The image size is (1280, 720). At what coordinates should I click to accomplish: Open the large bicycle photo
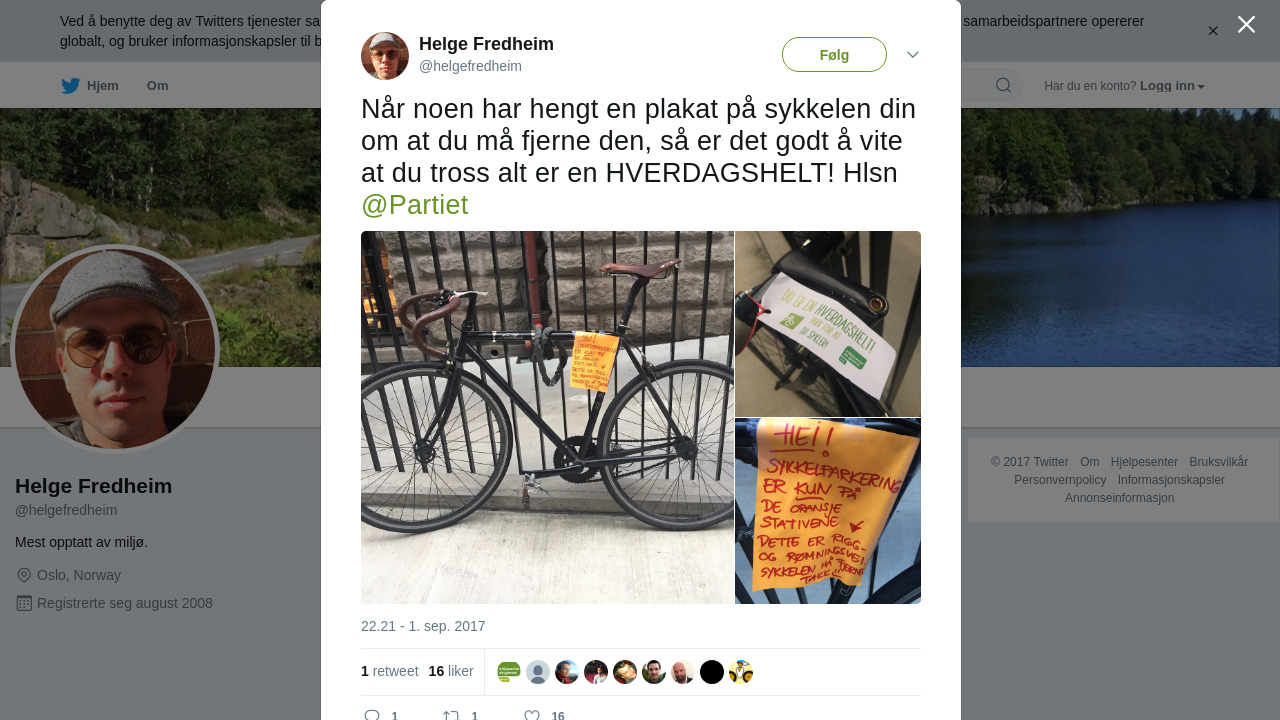[x=547, y=417]
